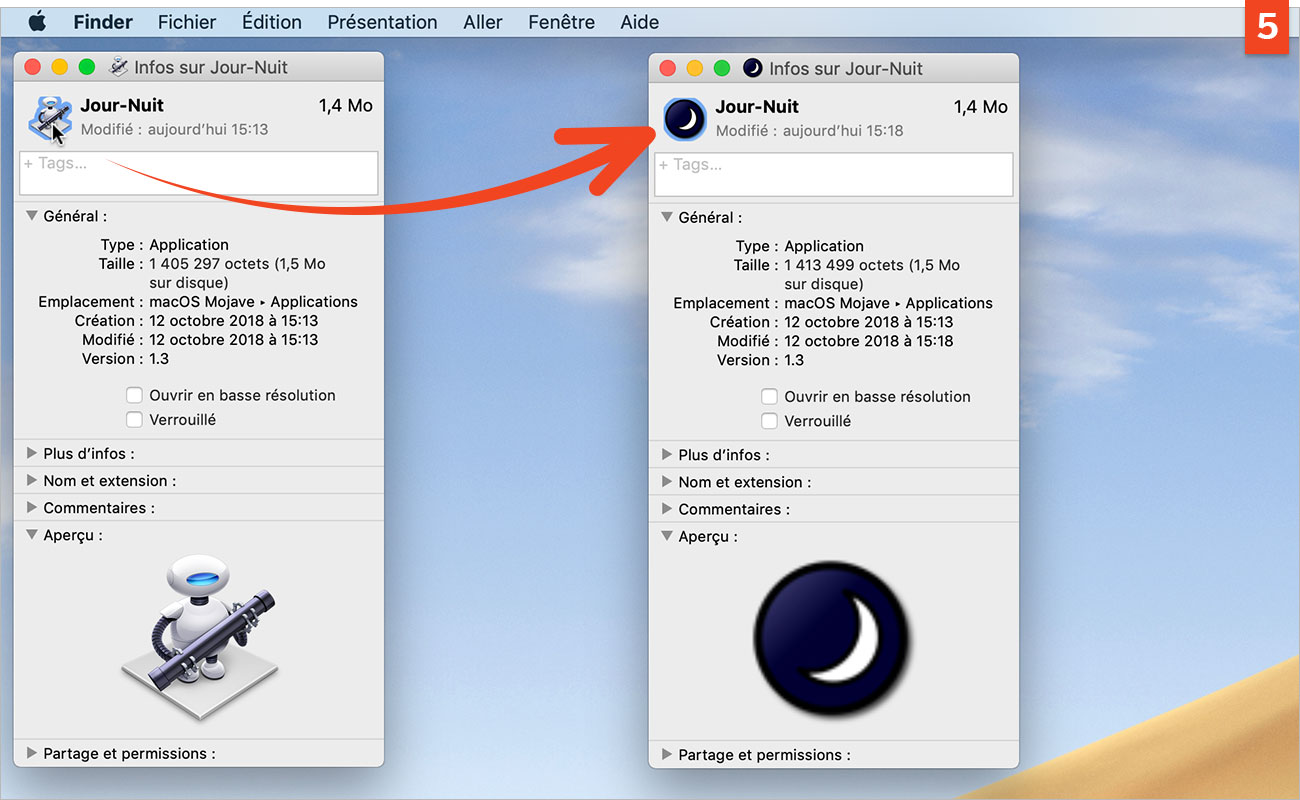Screen dimensions: 1300x800
Task: Click Version 1.3 in left window
Action: 159,358
